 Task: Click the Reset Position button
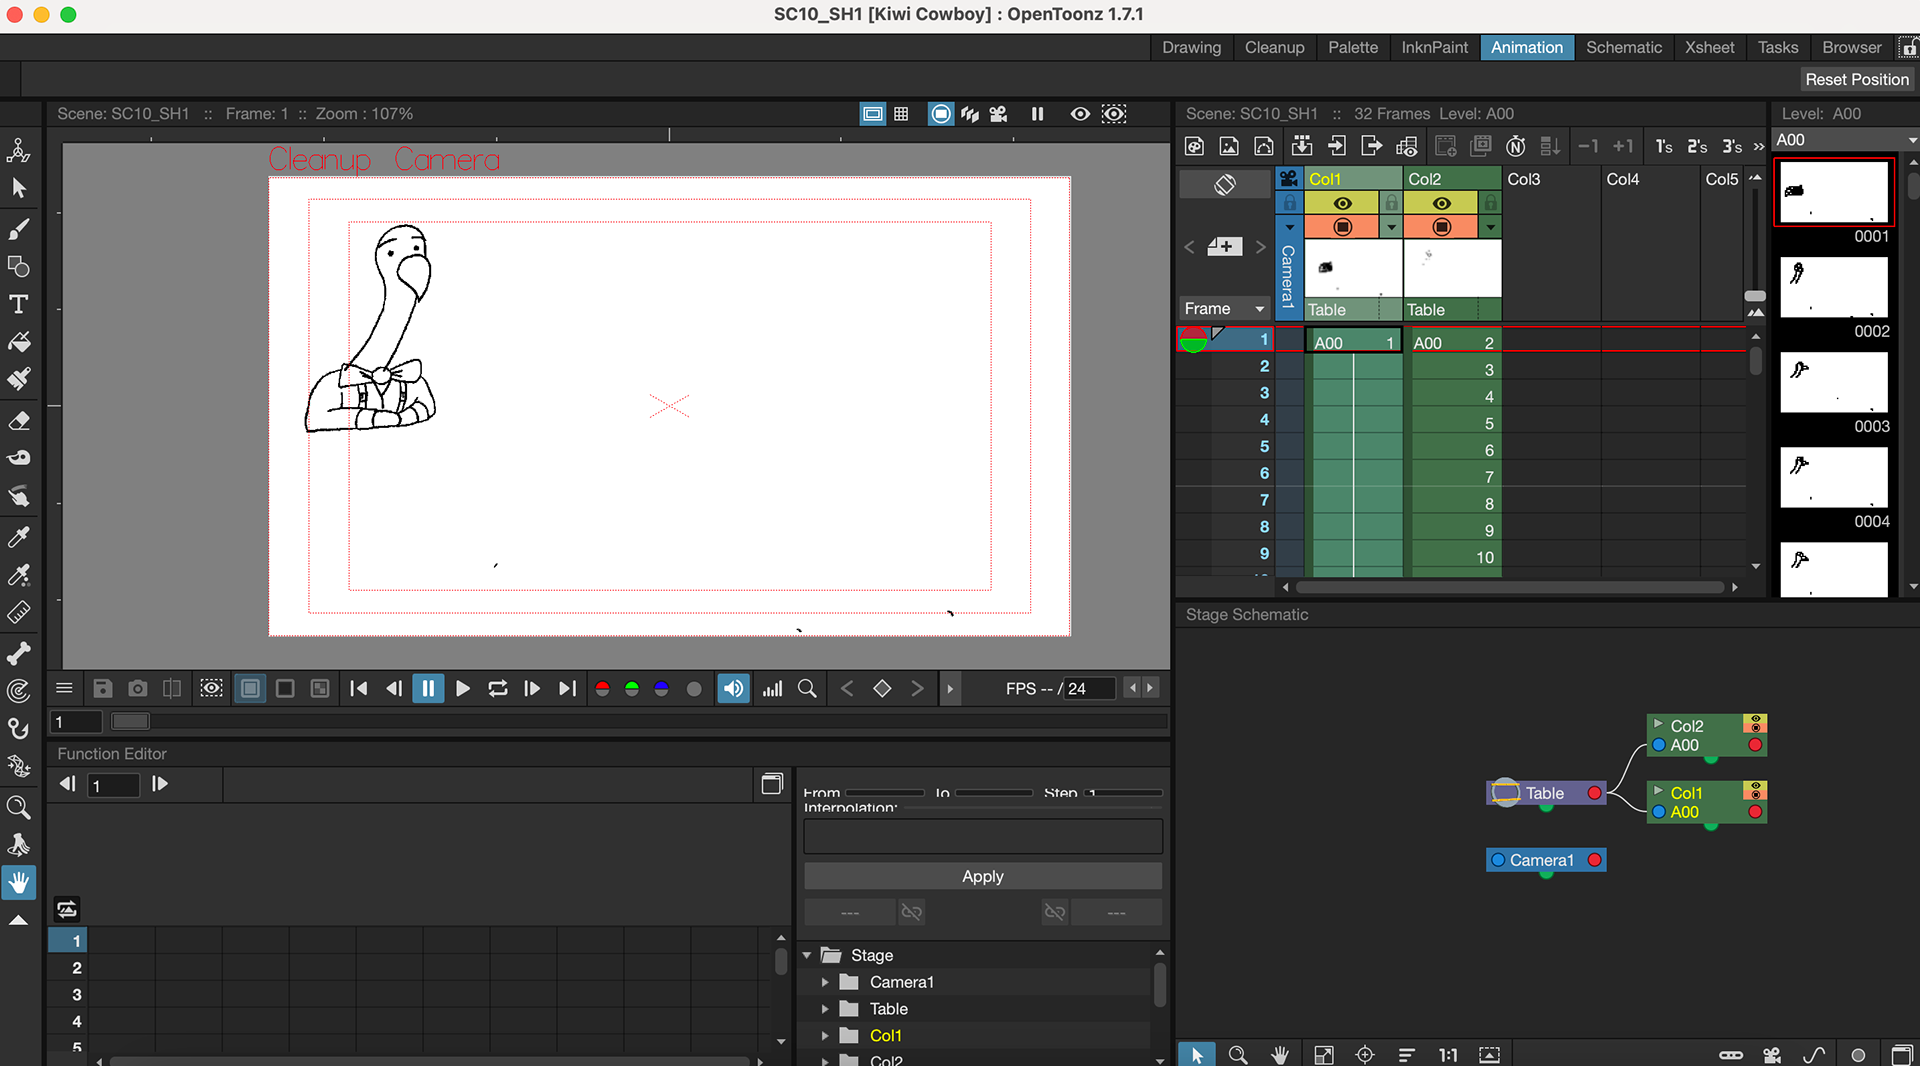pyautogui.click(x=1857, y=79)
